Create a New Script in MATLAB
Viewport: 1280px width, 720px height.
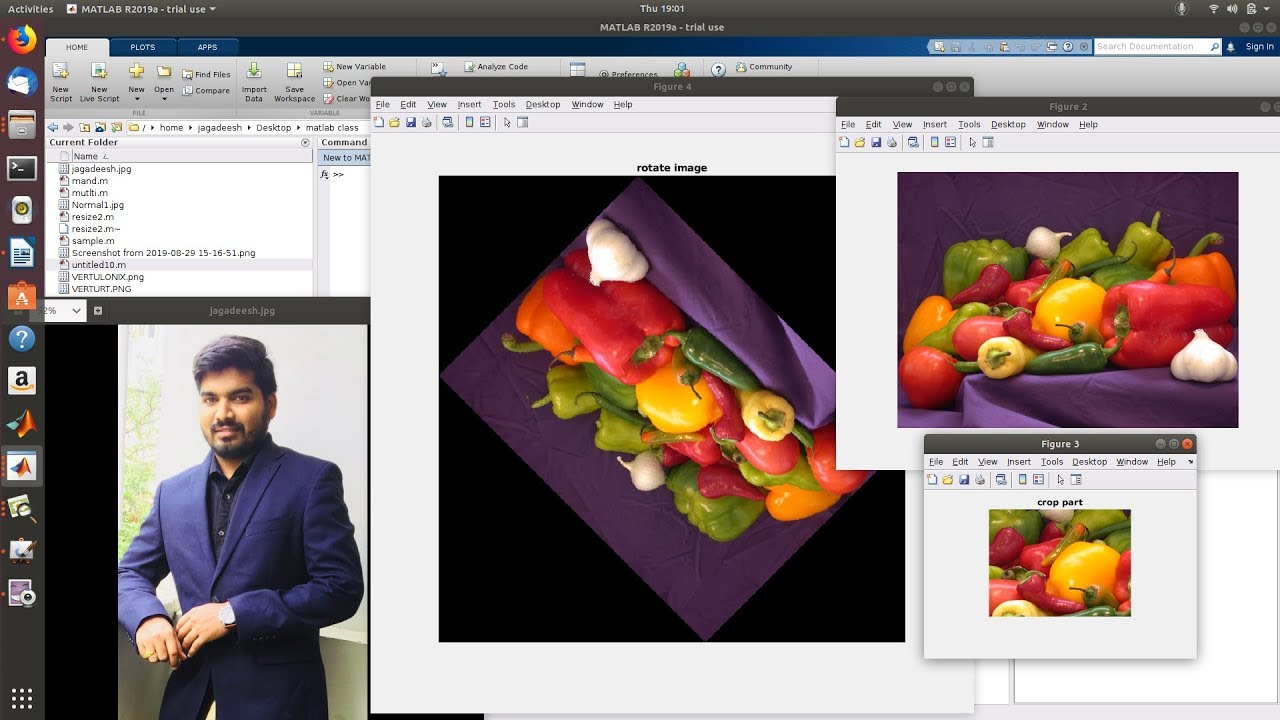pyautogui.click(x=61, y=82)
